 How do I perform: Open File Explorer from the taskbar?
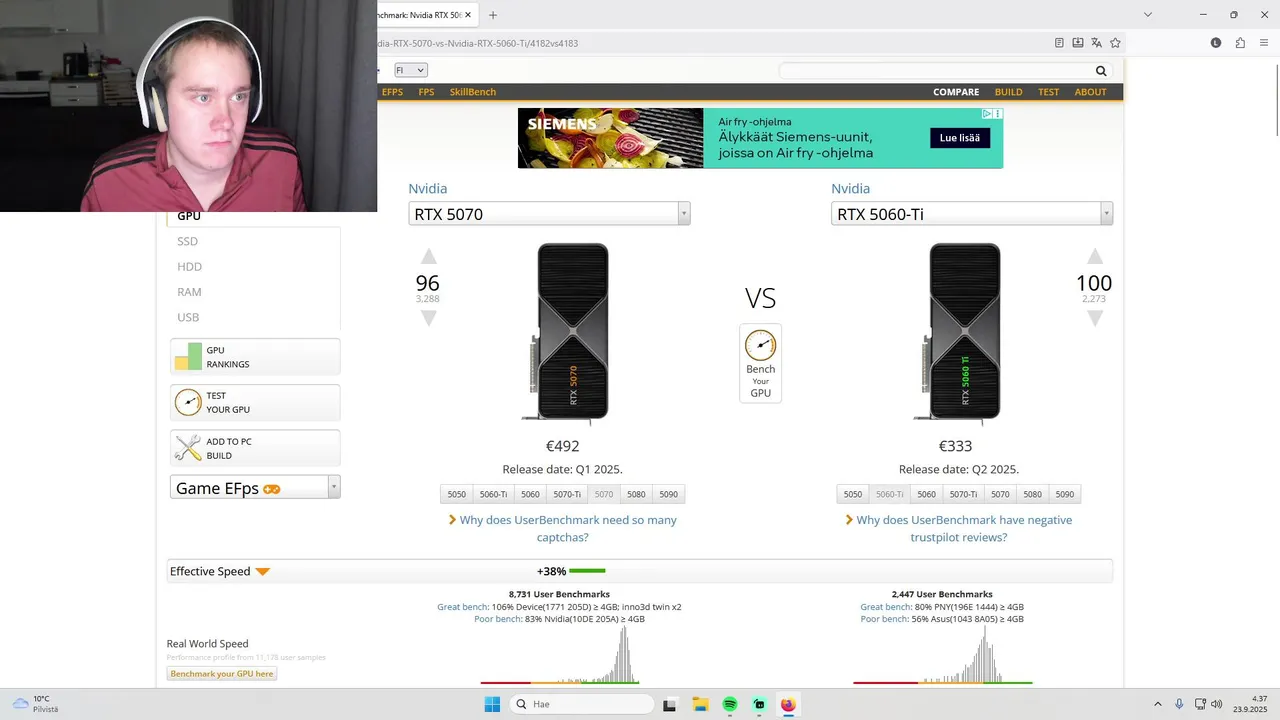pos(700,704)
